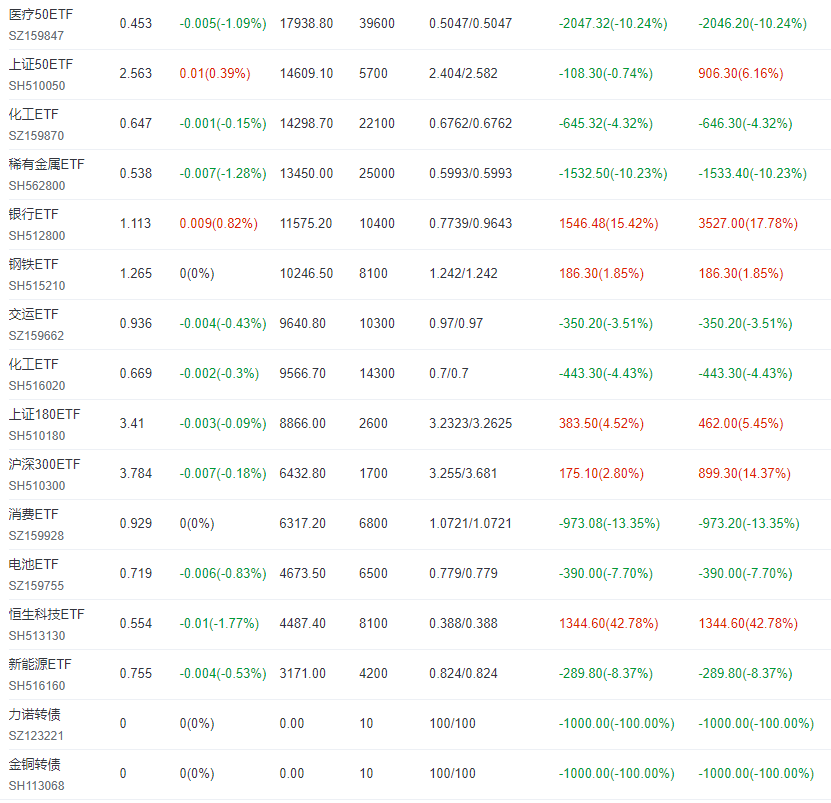Click the holding quantity 4200

point(373,673)
